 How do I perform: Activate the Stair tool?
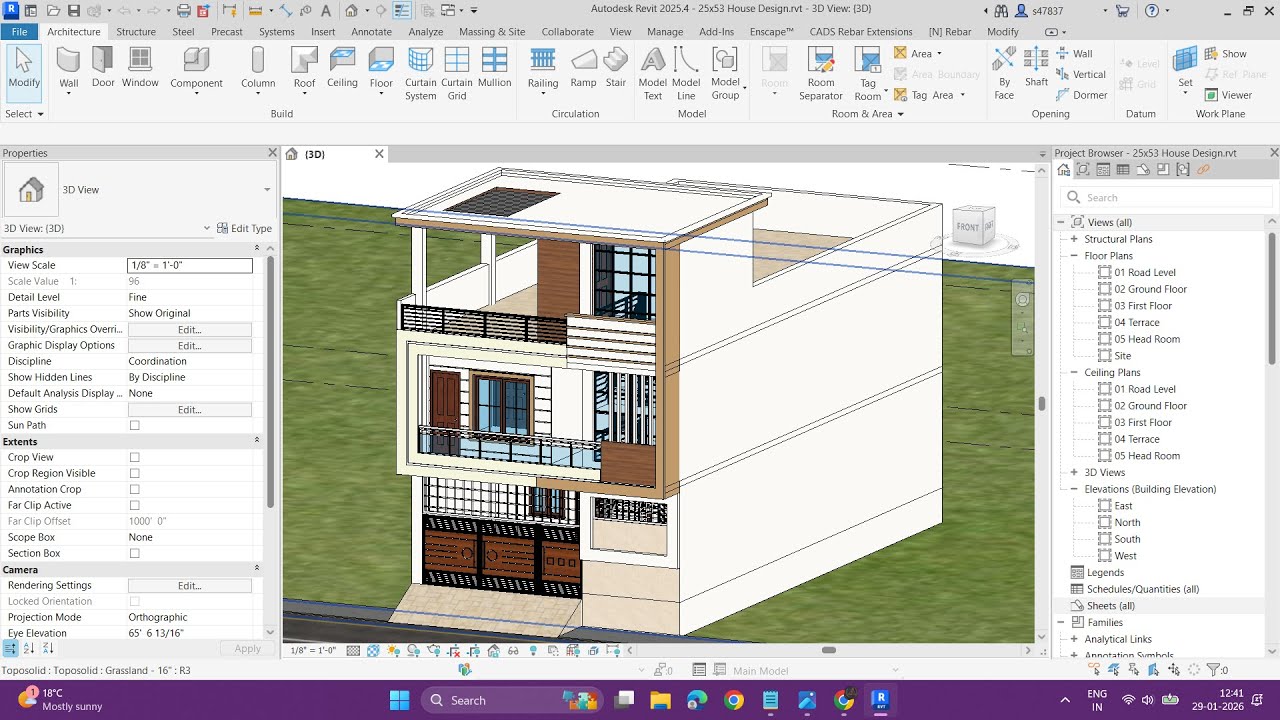616,68
